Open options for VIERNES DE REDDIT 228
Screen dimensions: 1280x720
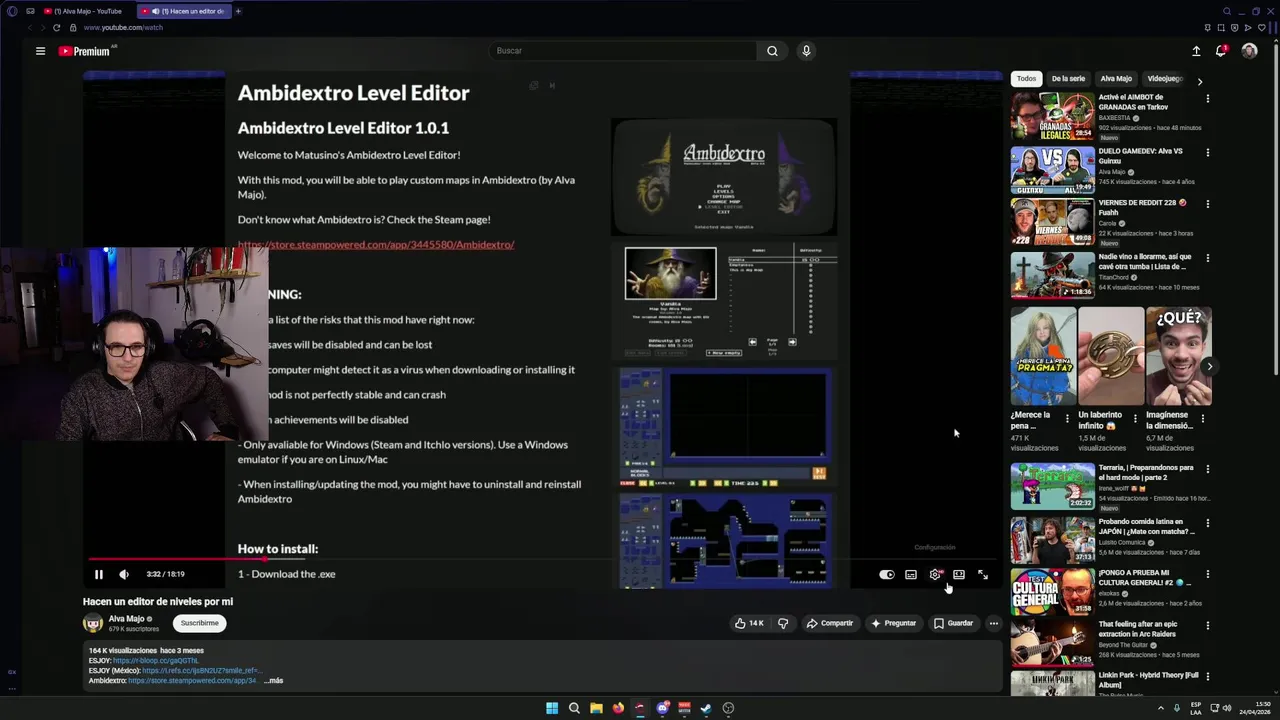(1207, 204)
